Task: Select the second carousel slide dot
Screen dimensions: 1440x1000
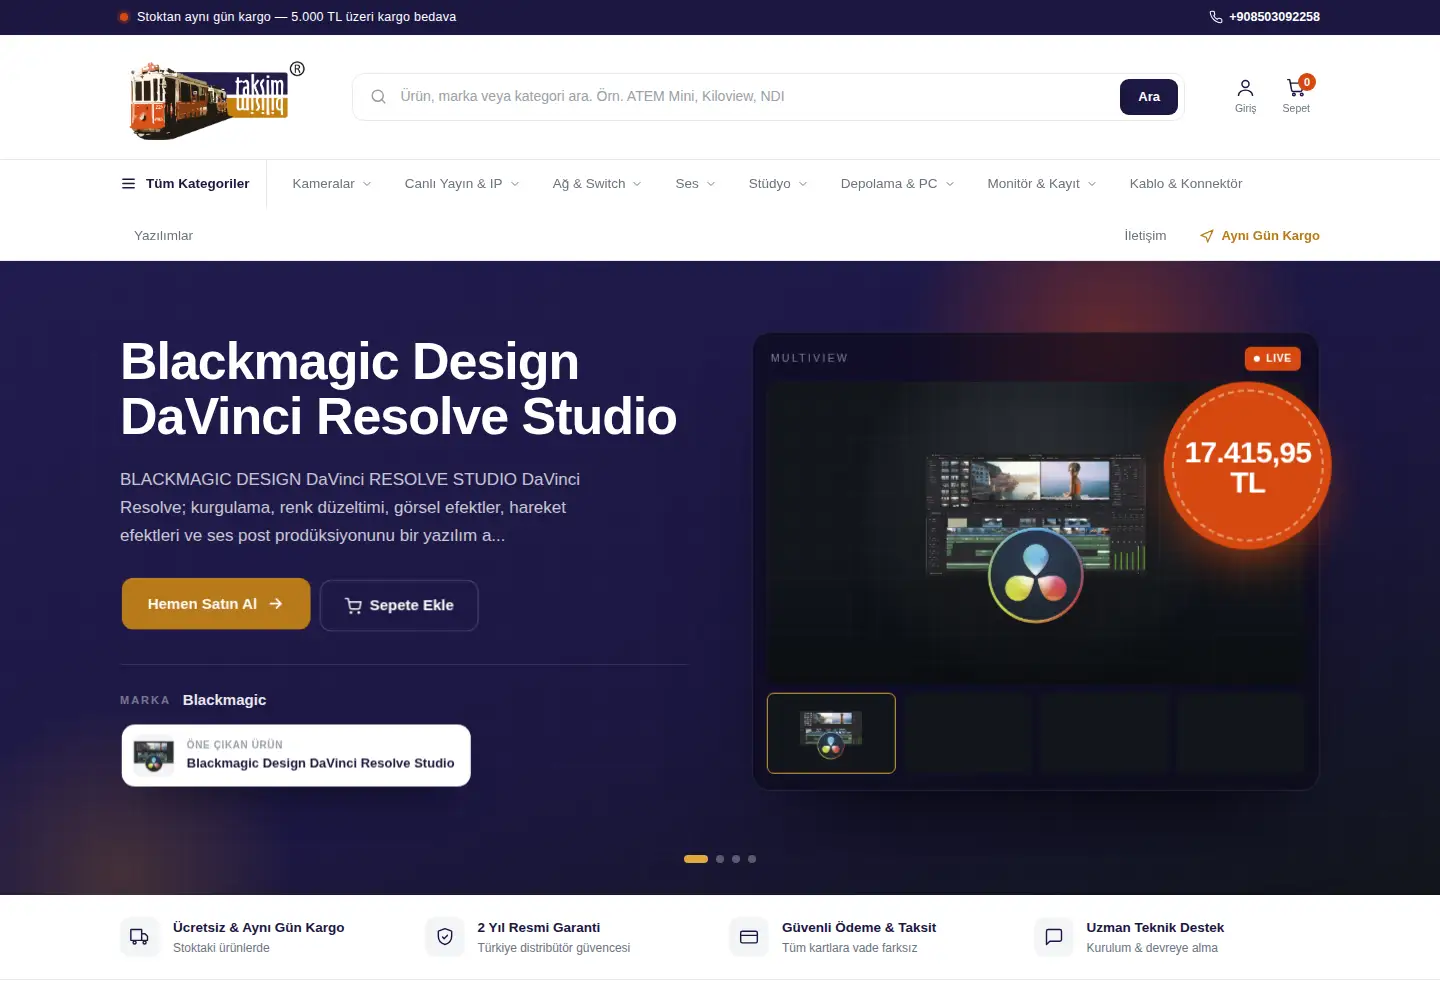Action: (x=720, y=859)
